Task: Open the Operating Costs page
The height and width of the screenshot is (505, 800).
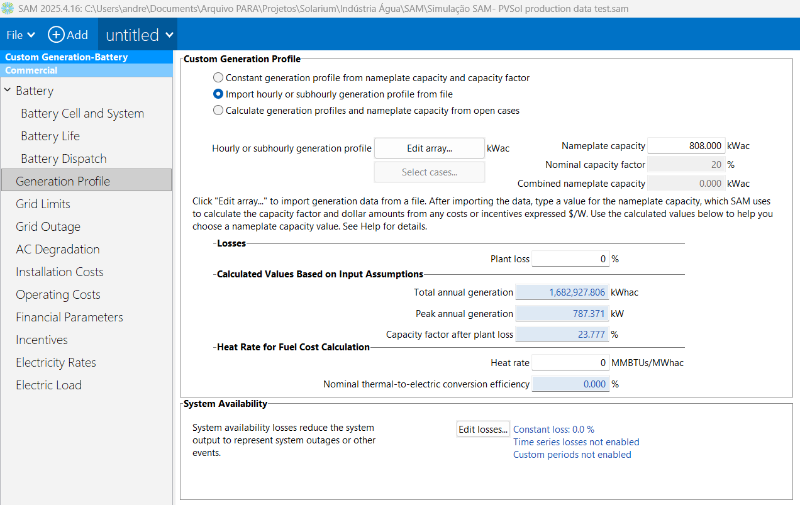Action: [x=58, y=294]
